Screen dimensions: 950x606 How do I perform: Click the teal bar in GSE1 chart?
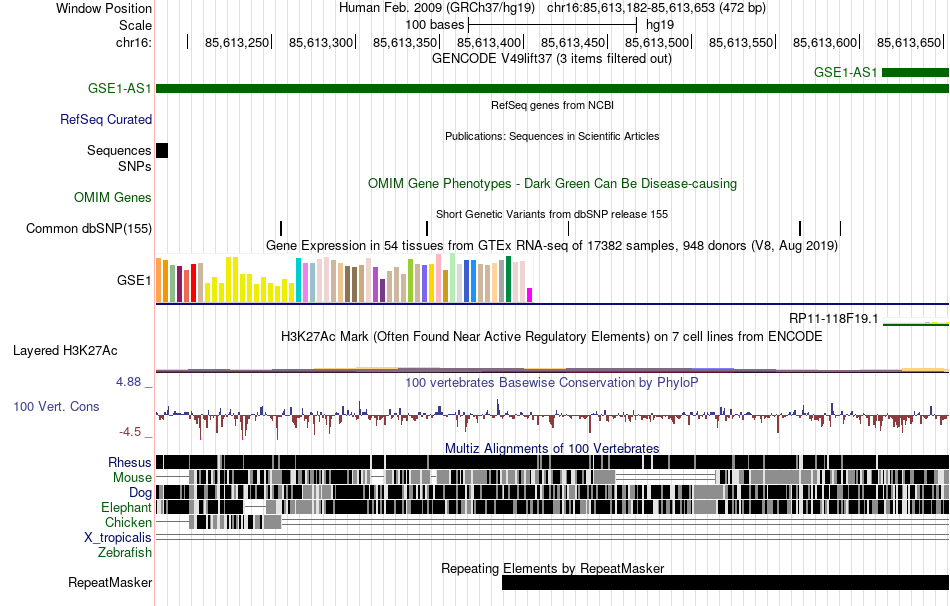tap(298, 280)
